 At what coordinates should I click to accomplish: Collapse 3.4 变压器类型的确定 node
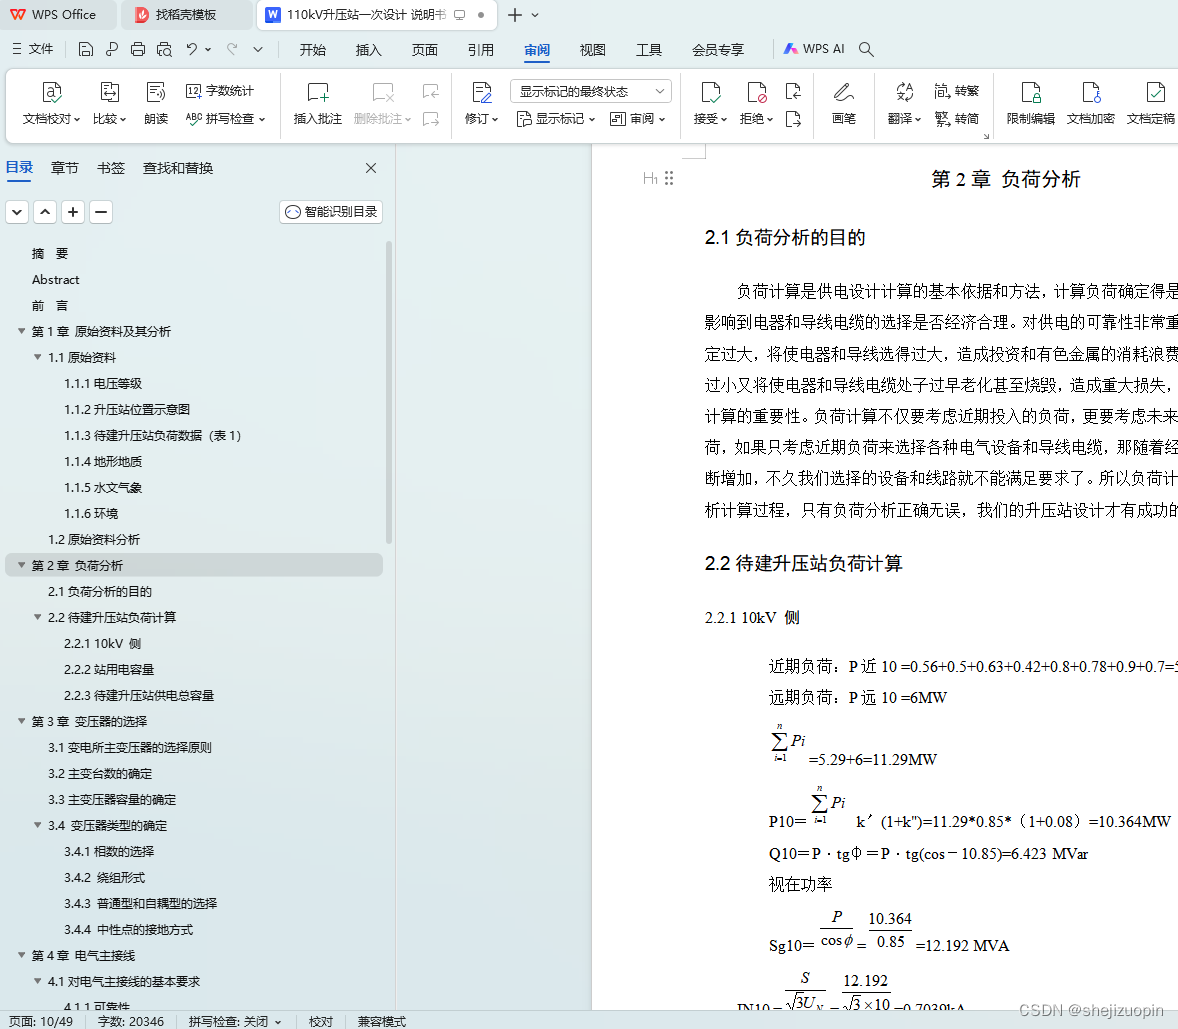click(x=38, y=825)
